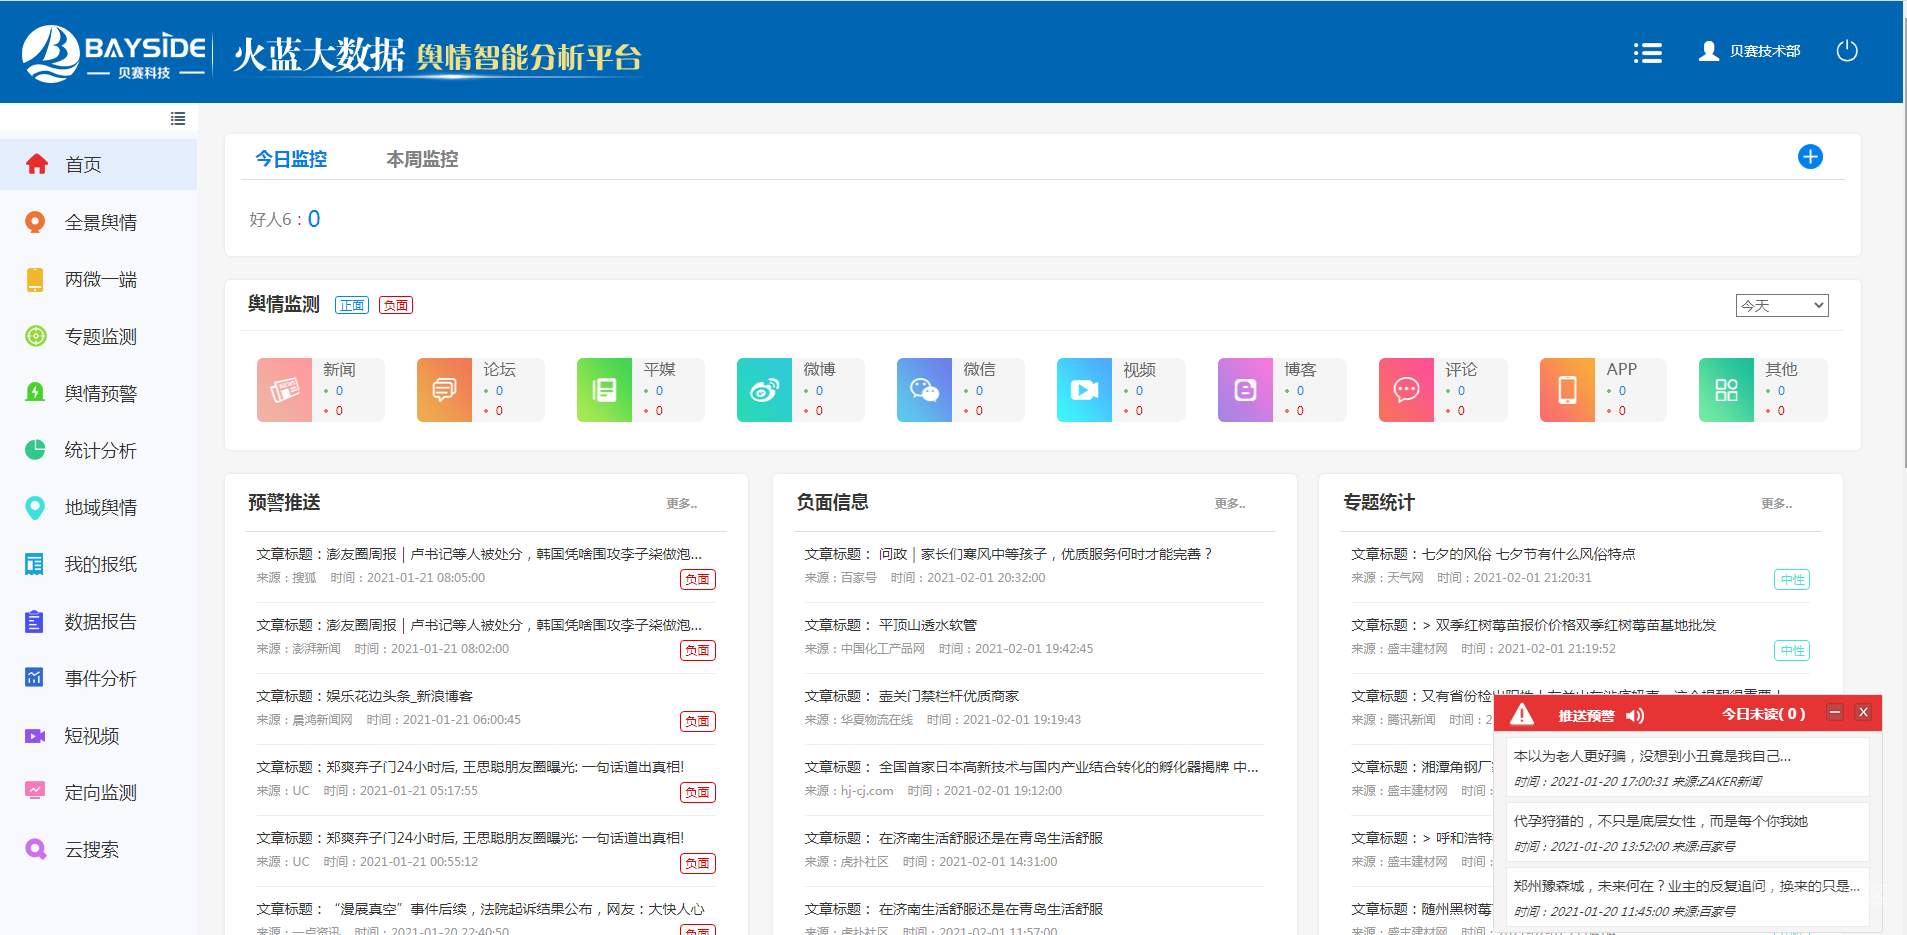The image size is (1907, 935).
Task: Open 更多 link in 专题统计 panel
Action: point(1777,503)
